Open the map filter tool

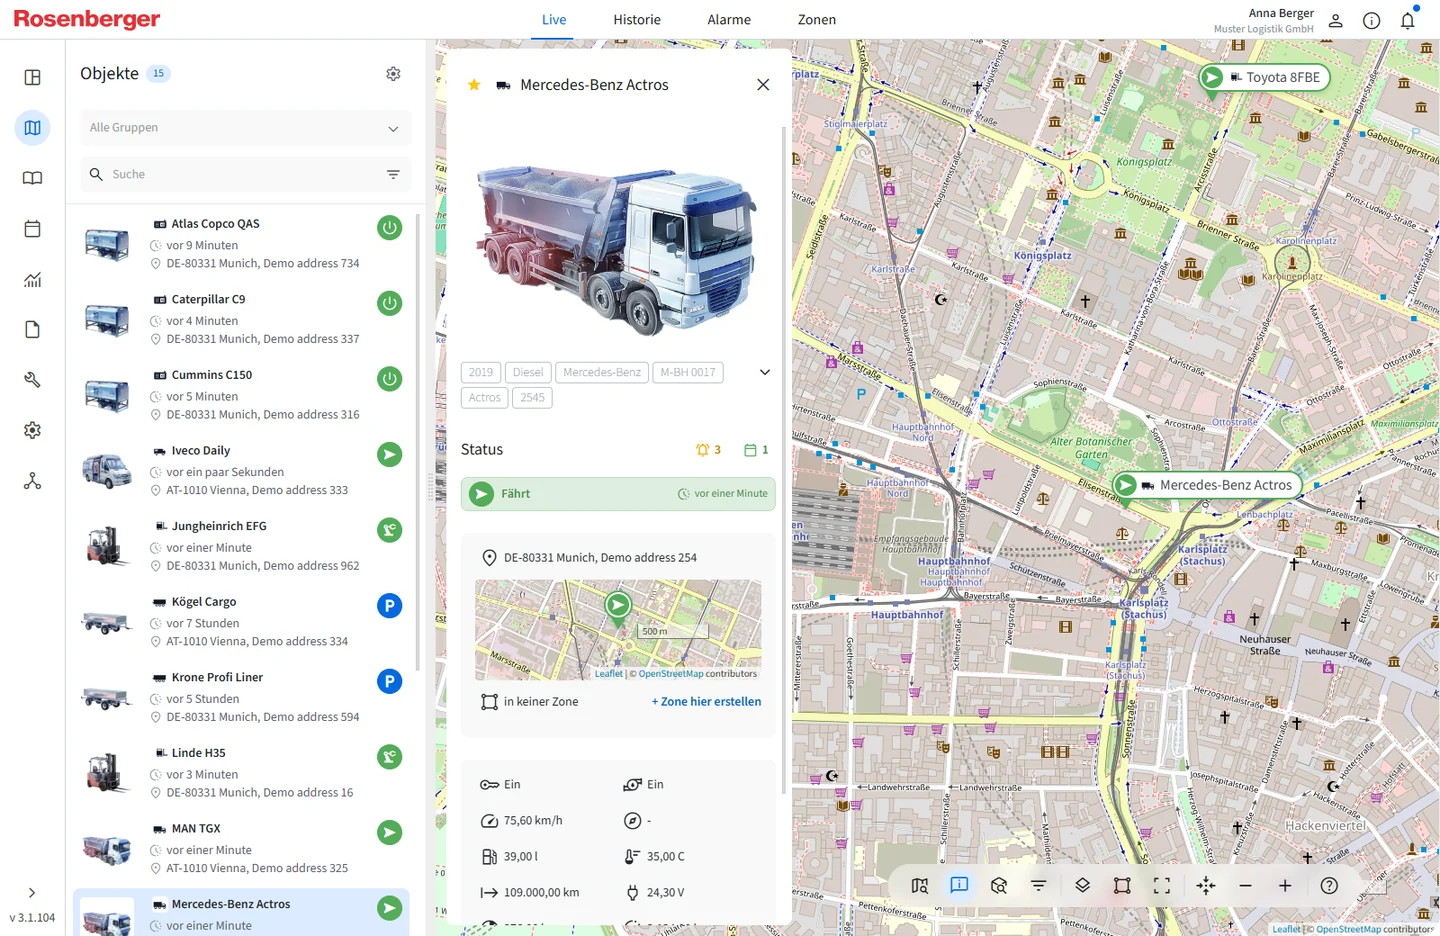click(1039, 886)
